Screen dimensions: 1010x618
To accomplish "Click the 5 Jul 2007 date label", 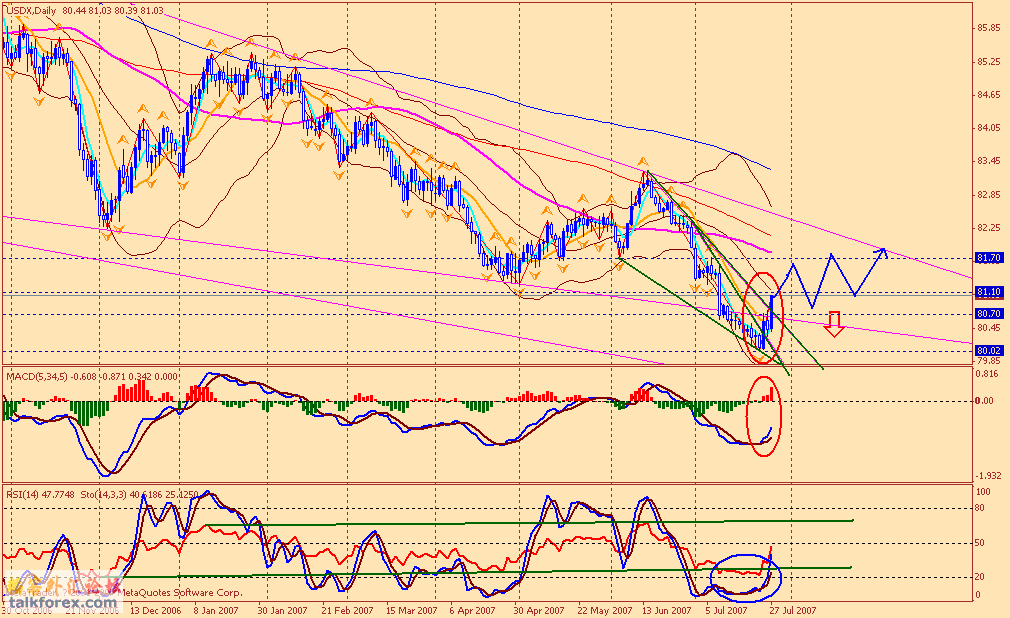I will pos(726,610).
